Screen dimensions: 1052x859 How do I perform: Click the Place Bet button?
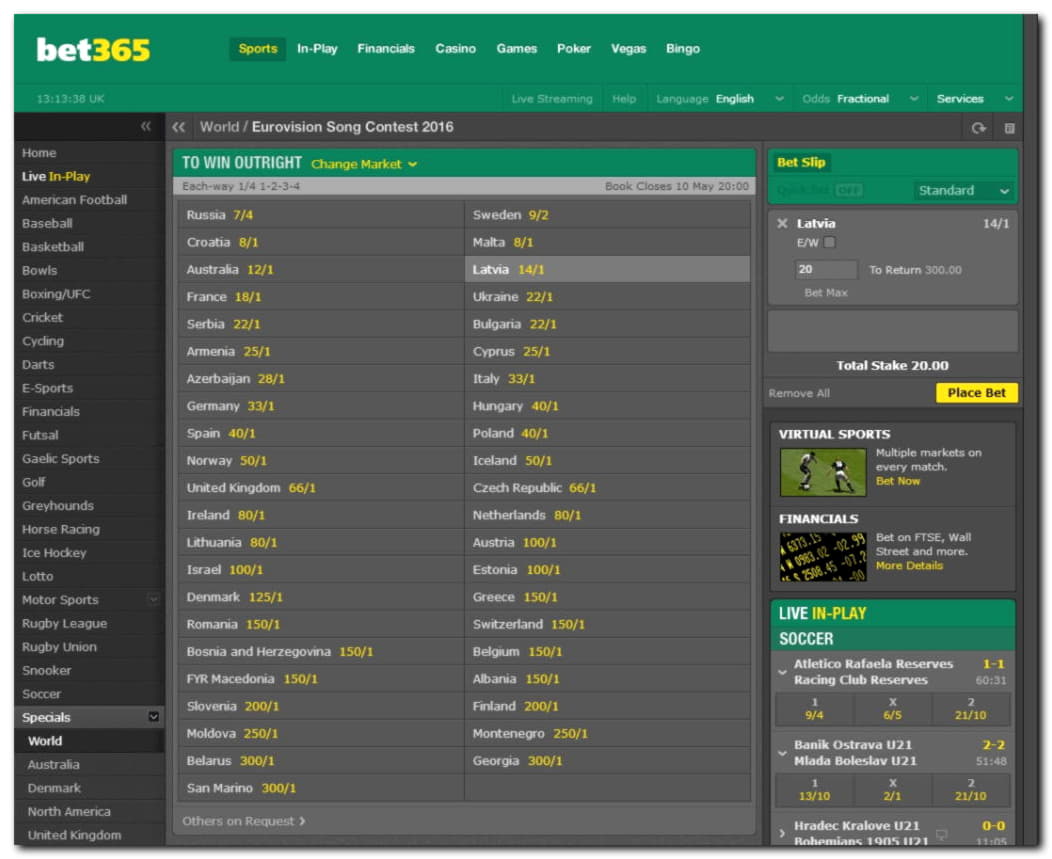976,393
